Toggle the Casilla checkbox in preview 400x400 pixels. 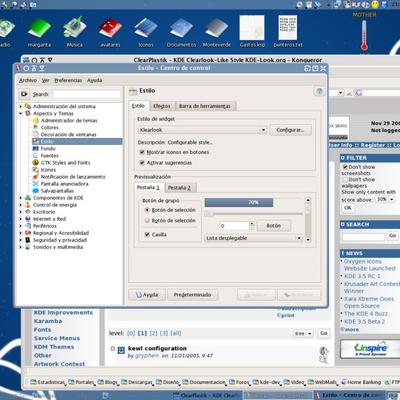(147, 235)
